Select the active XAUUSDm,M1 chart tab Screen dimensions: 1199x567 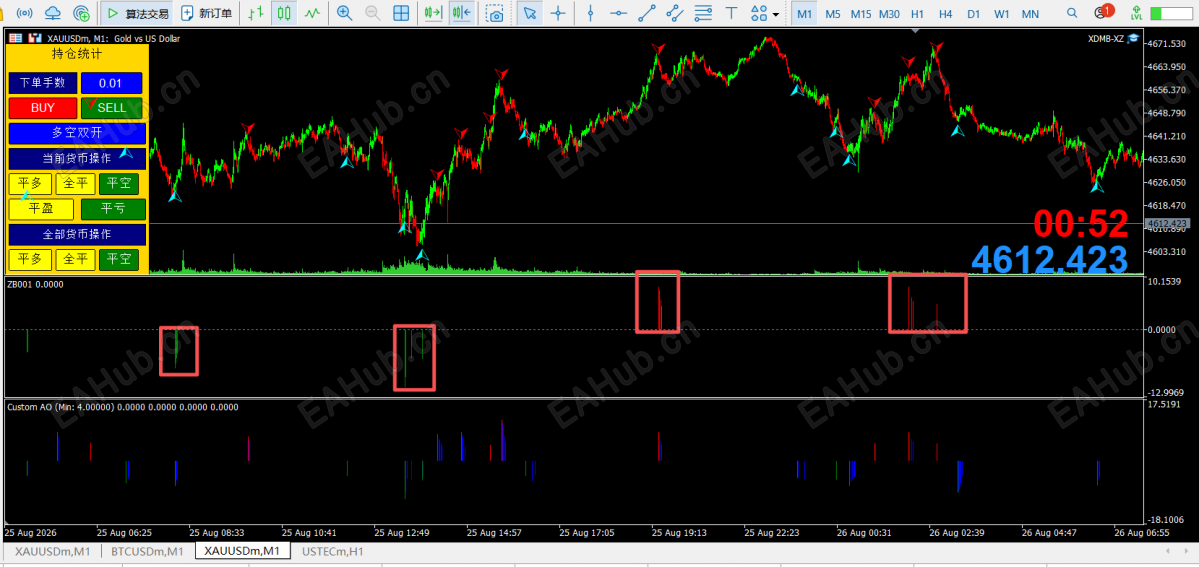click(x=242, y=551)
